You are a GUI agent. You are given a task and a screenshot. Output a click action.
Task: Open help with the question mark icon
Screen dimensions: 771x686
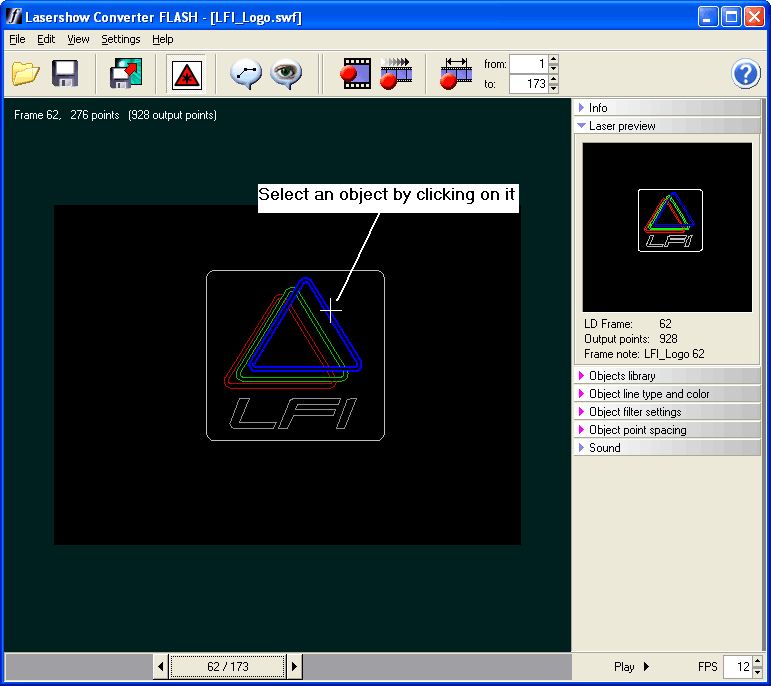(745, 74)
